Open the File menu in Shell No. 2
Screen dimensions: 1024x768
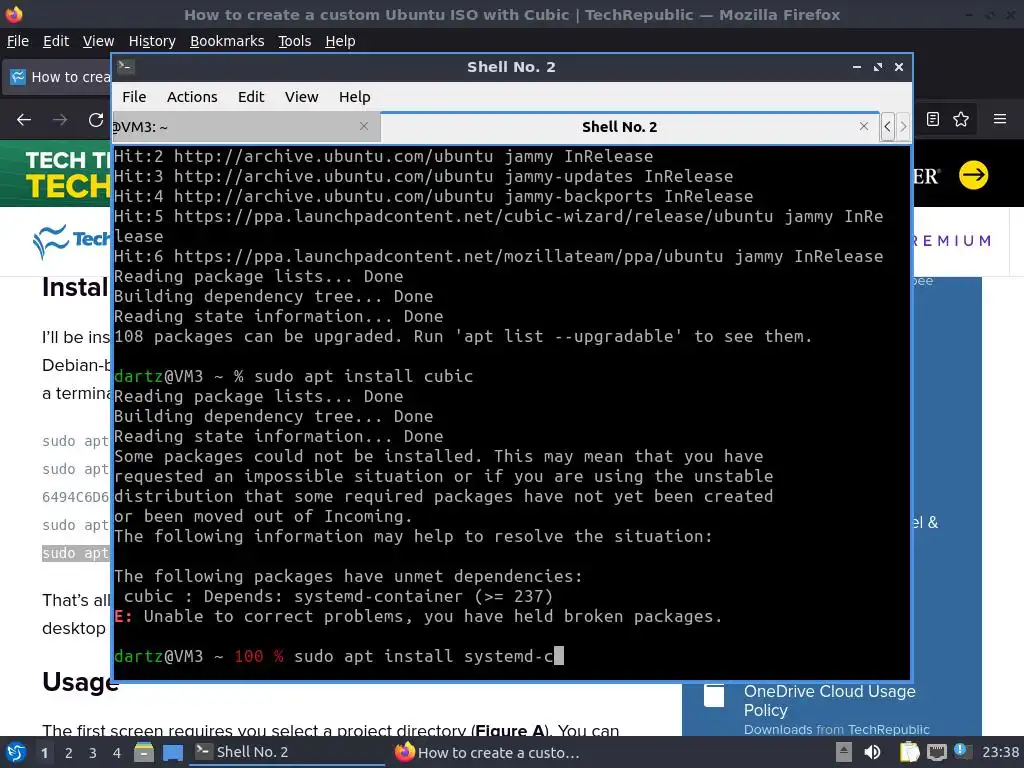[x=134, y=97]
